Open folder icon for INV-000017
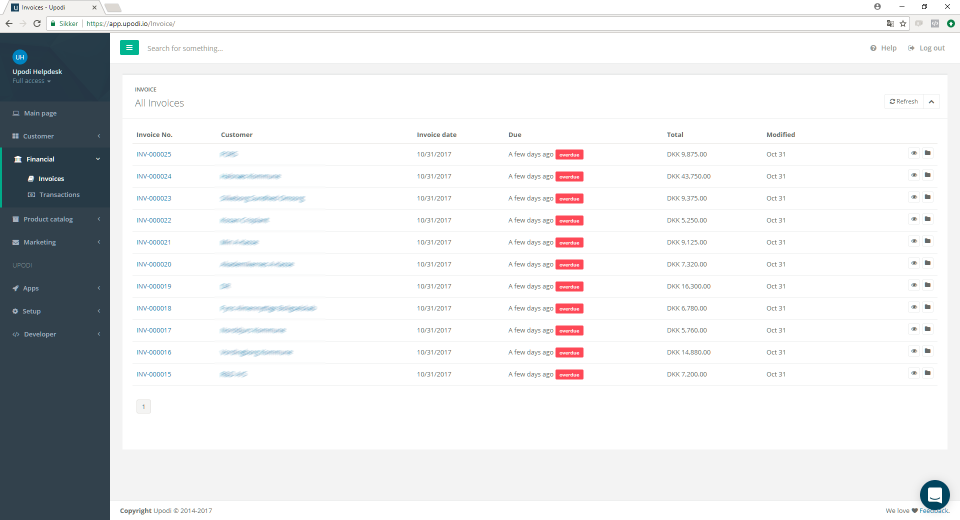The width and height of the screenshot is (960, 520). tap(928, 330)
